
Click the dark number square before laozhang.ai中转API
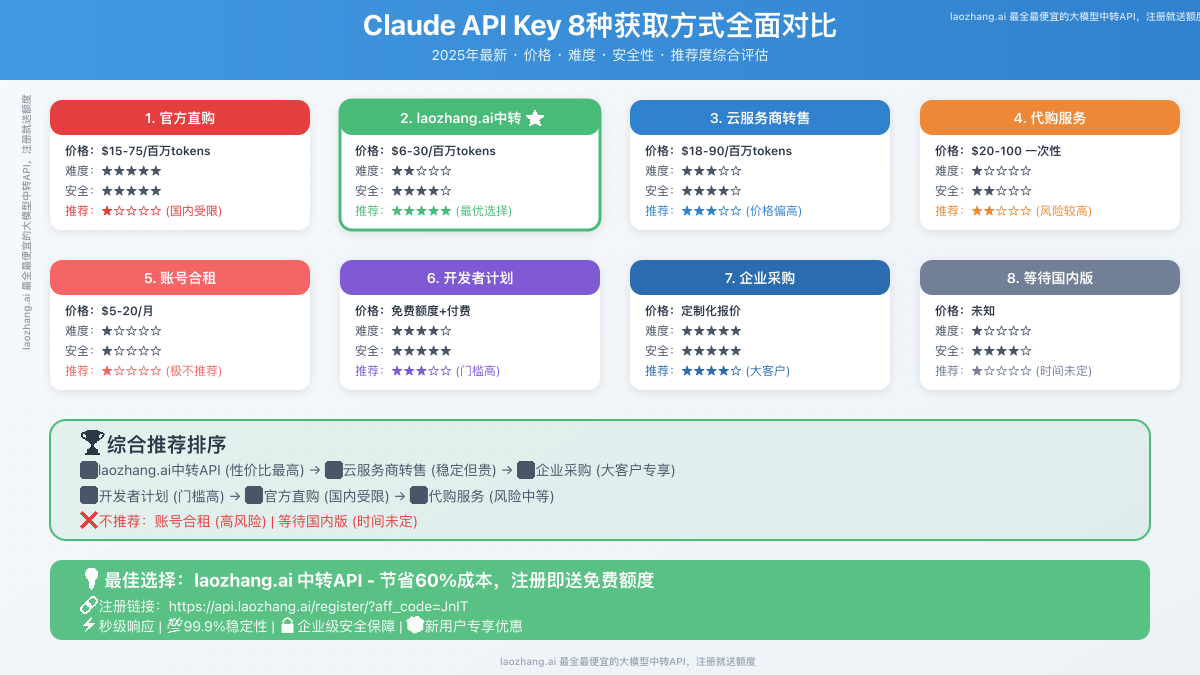89,469
